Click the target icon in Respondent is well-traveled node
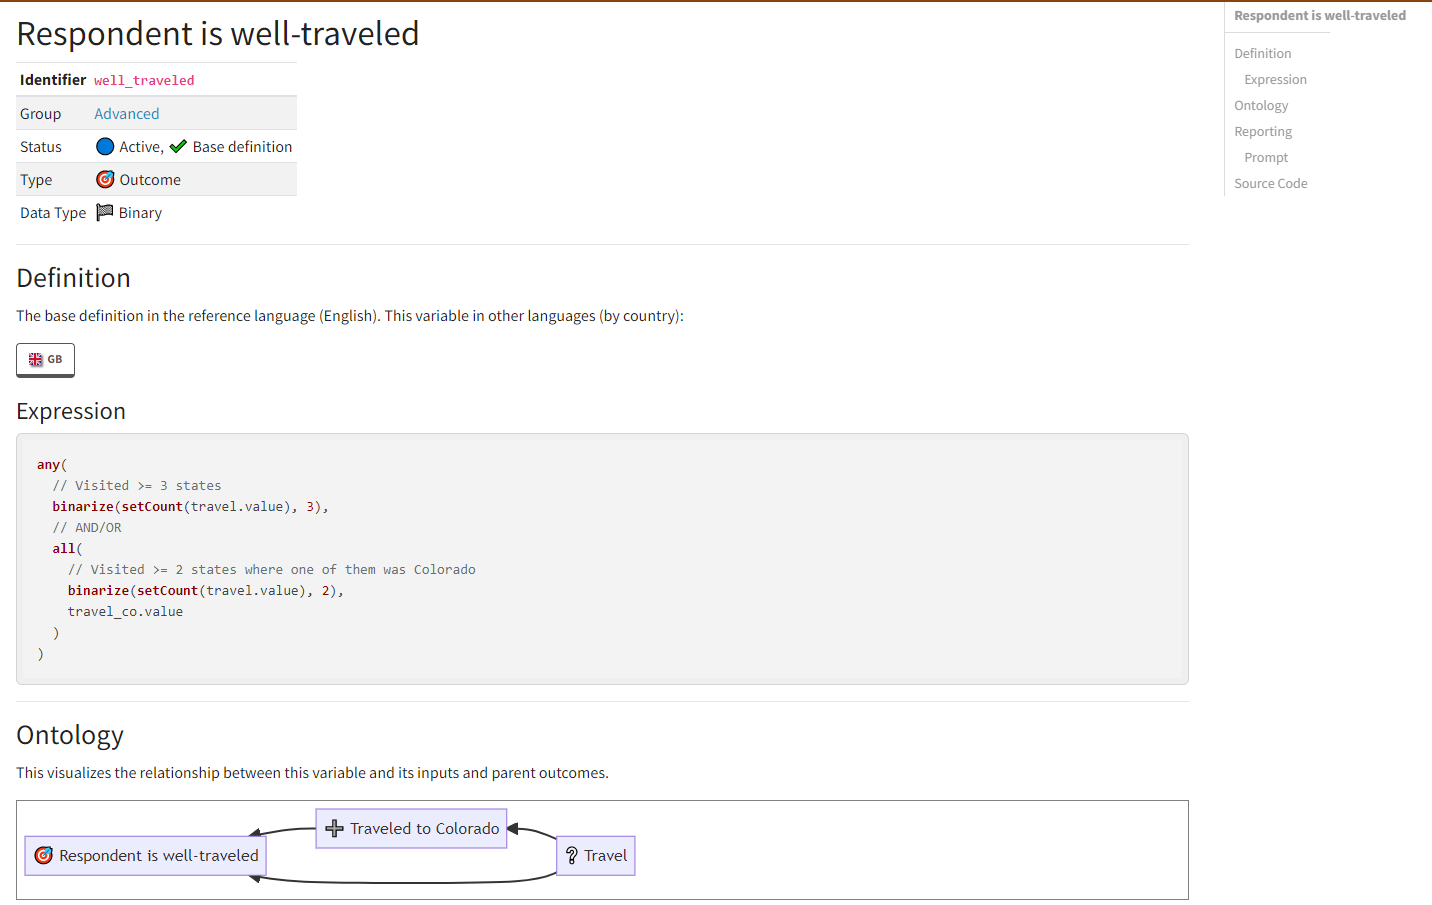 43,855
